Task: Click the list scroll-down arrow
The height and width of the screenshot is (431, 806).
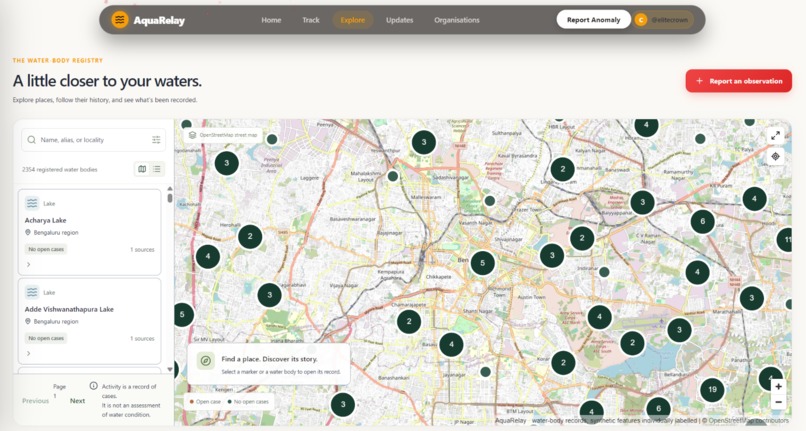Action: [x=170, y=369]
